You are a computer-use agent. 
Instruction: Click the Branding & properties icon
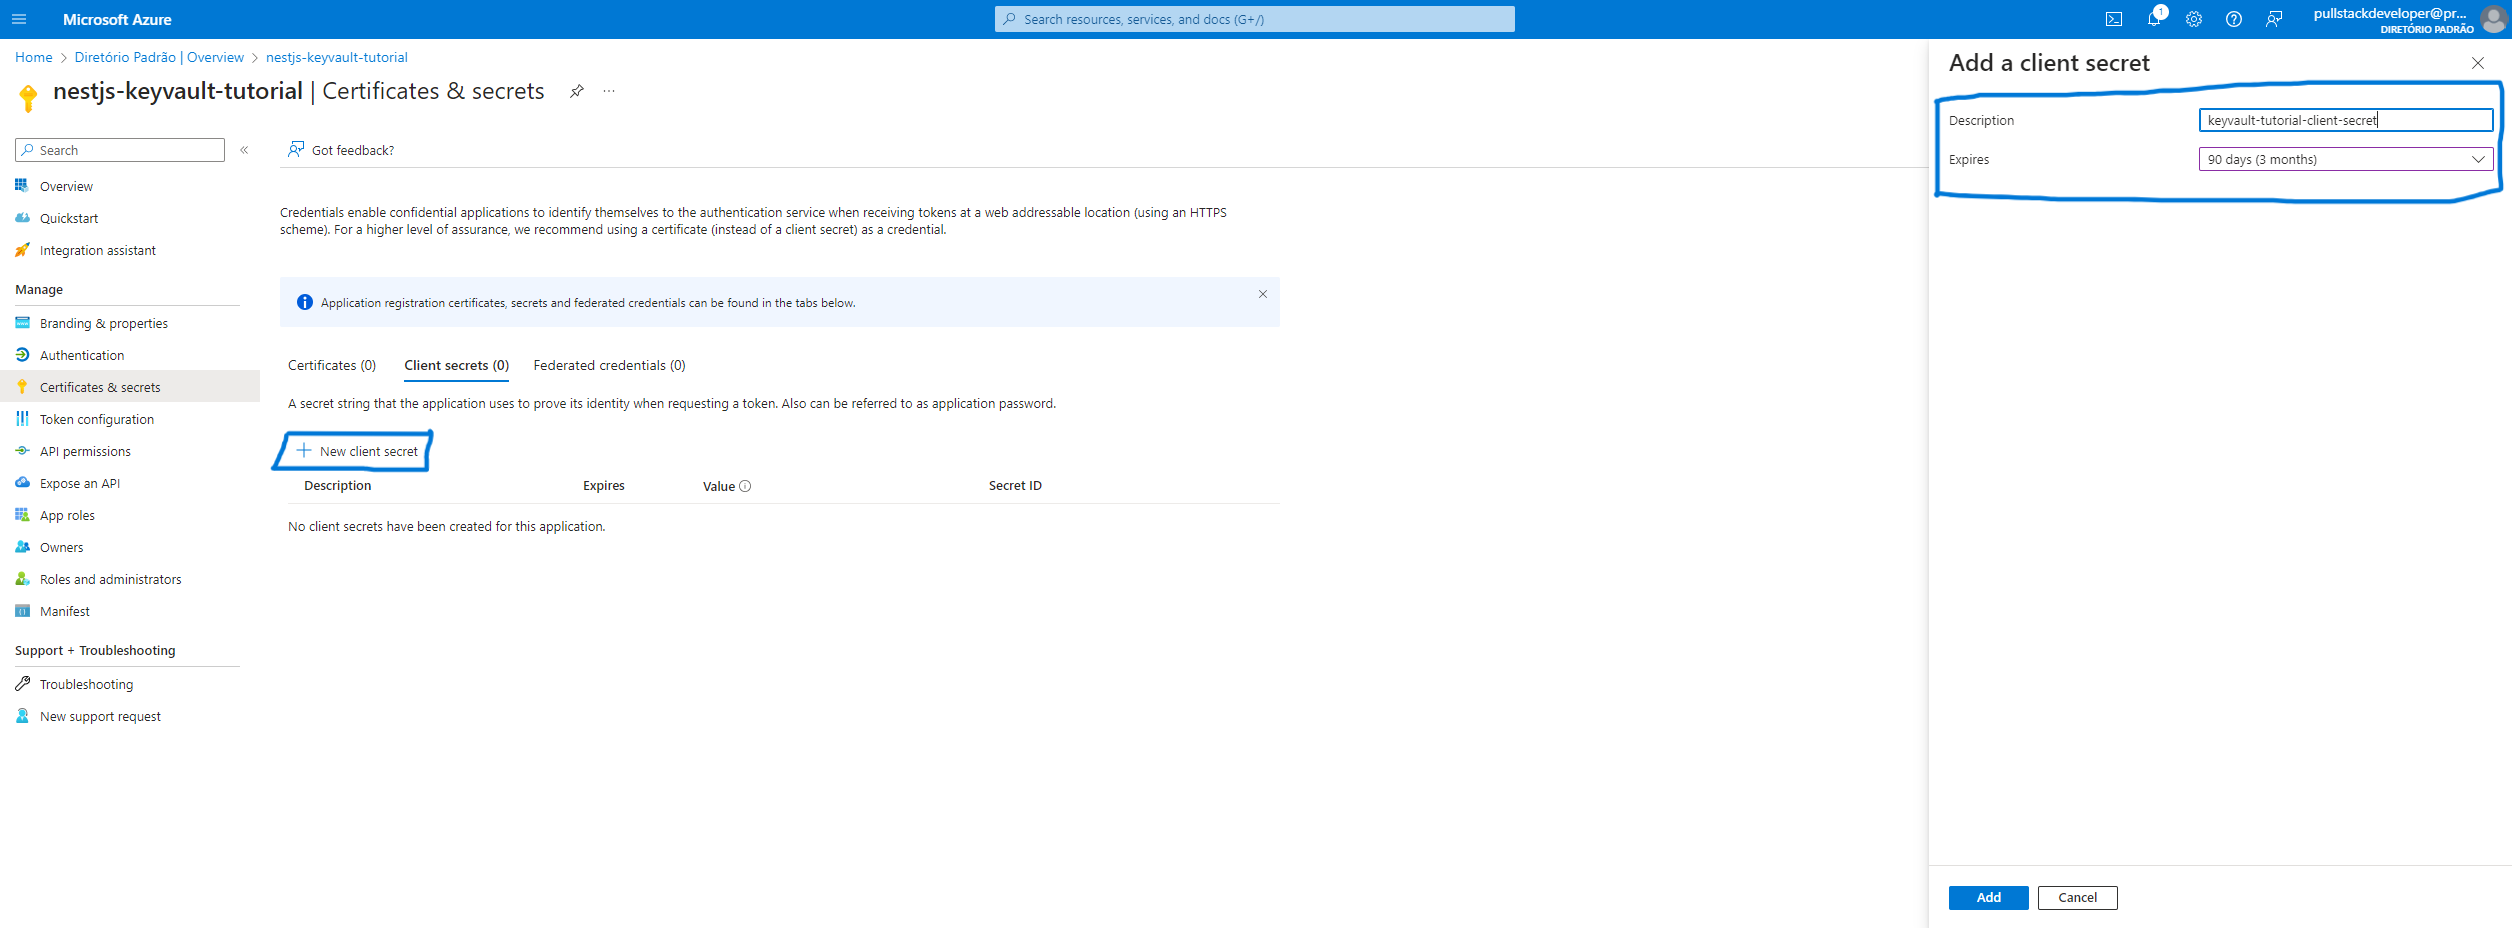point(22,323)
